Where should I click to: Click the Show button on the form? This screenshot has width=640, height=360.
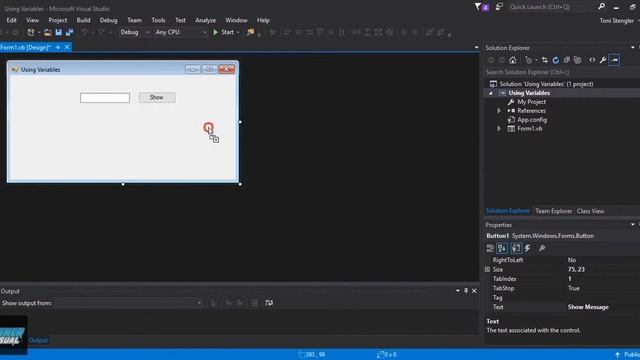click(157, 98)
